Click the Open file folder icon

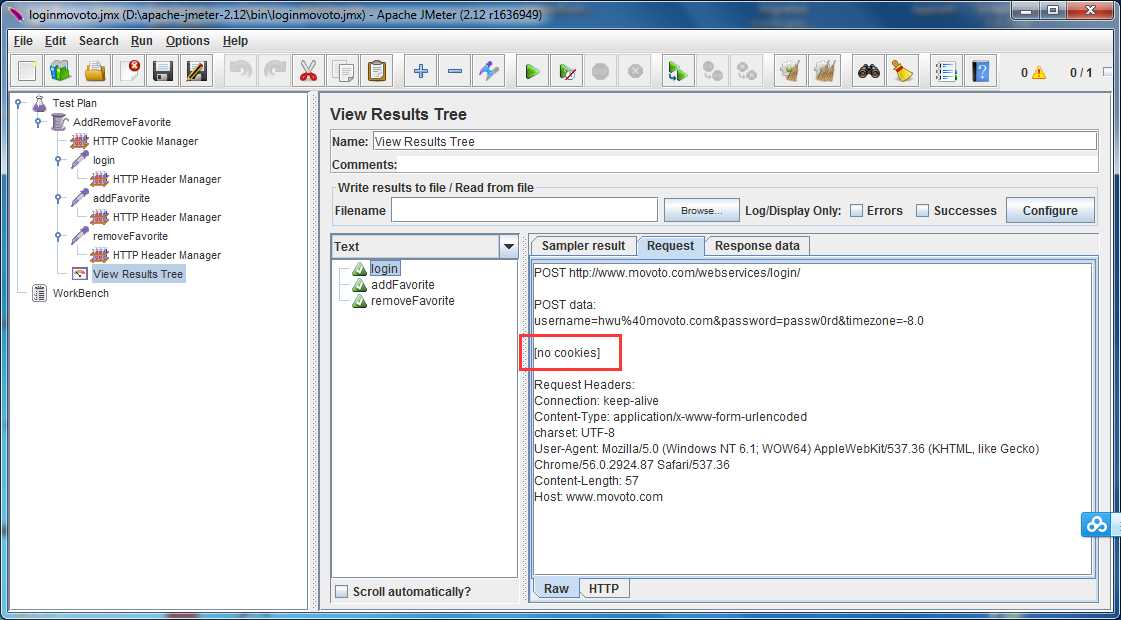click(x=95, y=71)
